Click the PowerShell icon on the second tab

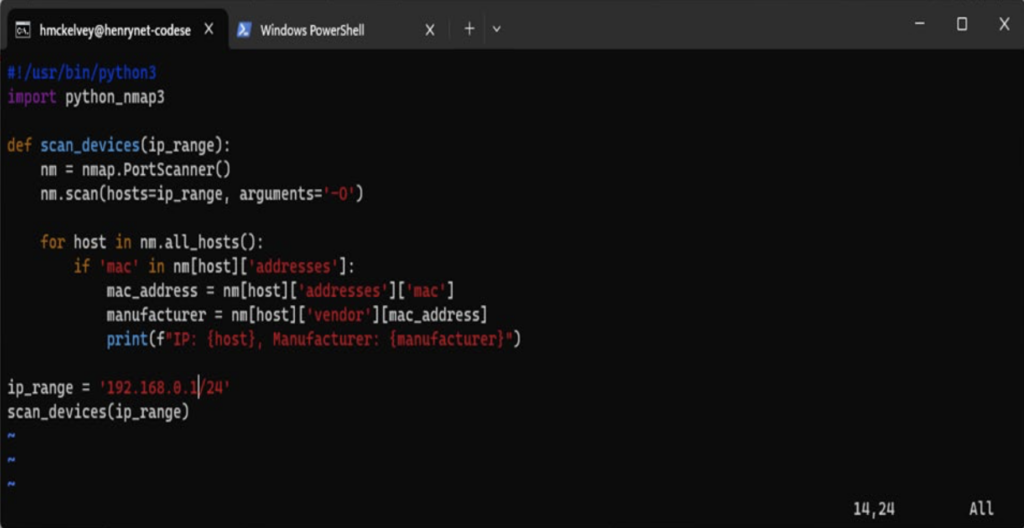(x=243, y=30)
